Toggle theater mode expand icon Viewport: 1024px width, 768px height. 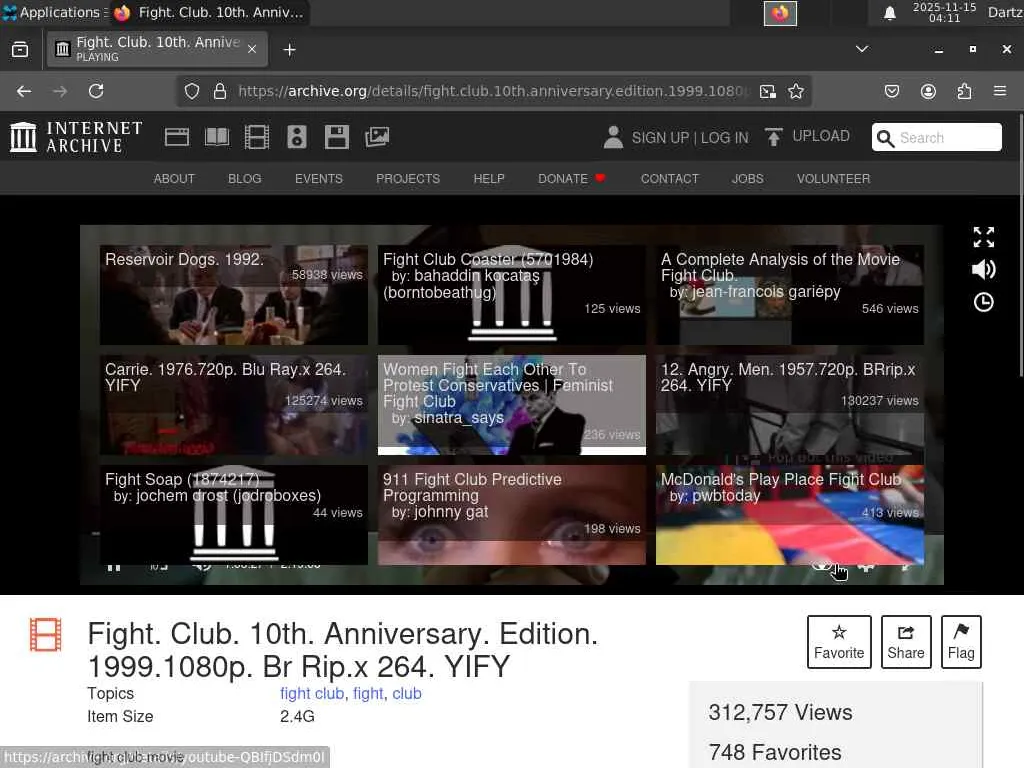click(x=984, y=237)
